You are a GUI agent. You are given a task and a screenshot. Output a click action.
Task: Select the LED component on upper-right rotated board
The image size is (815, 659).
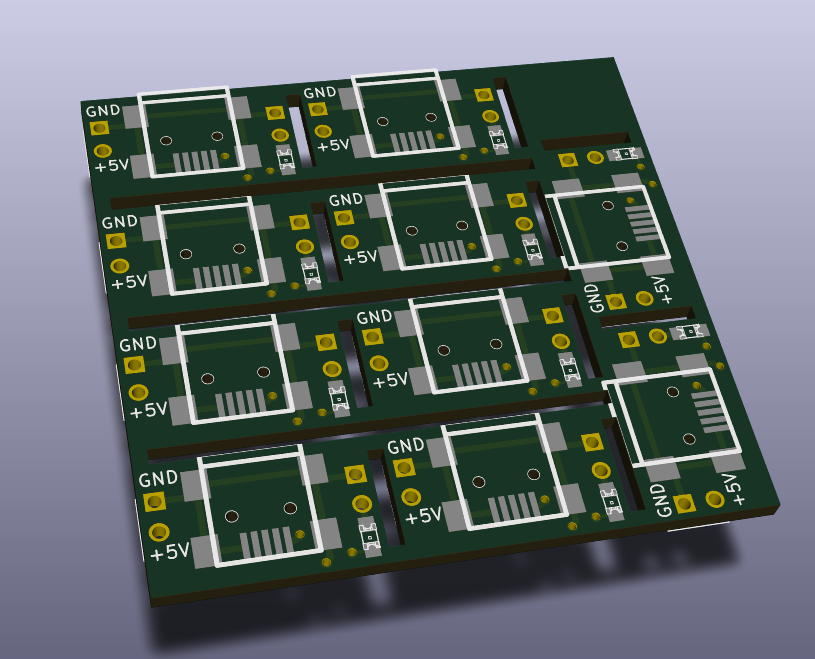tap(625, 154)
